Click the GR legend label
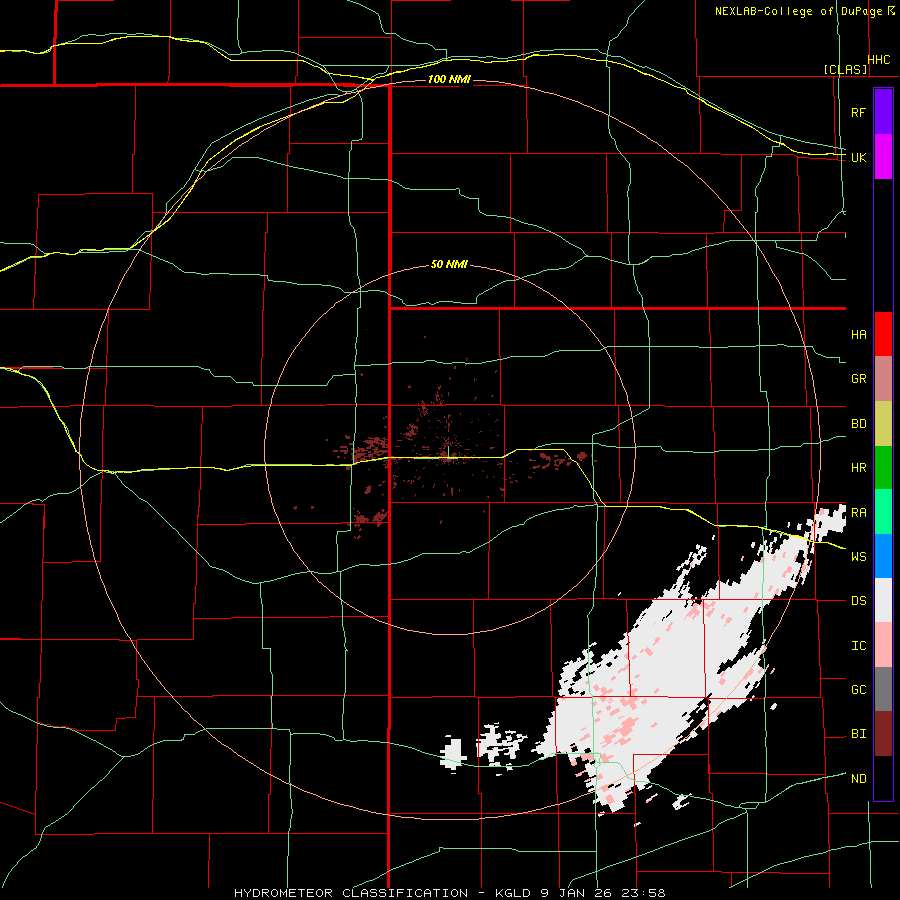The image size is (900, 900). click(859, 379)
